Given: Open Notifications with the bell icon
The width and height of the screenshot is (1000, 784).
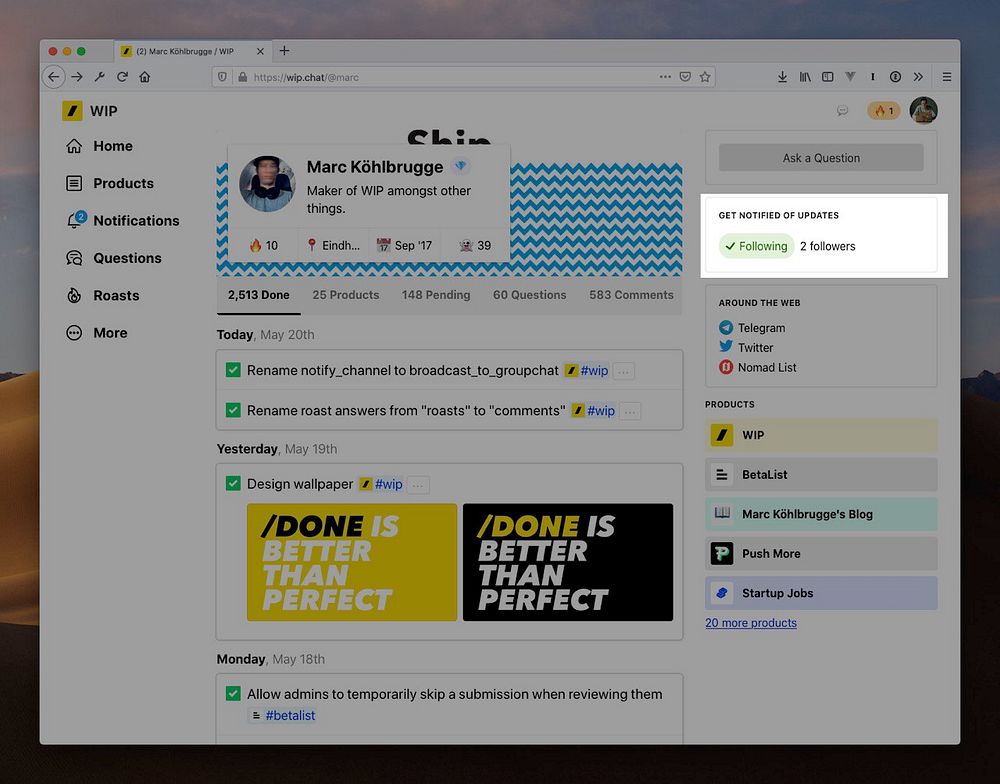Looking at the screenshot, I should 122,220.
